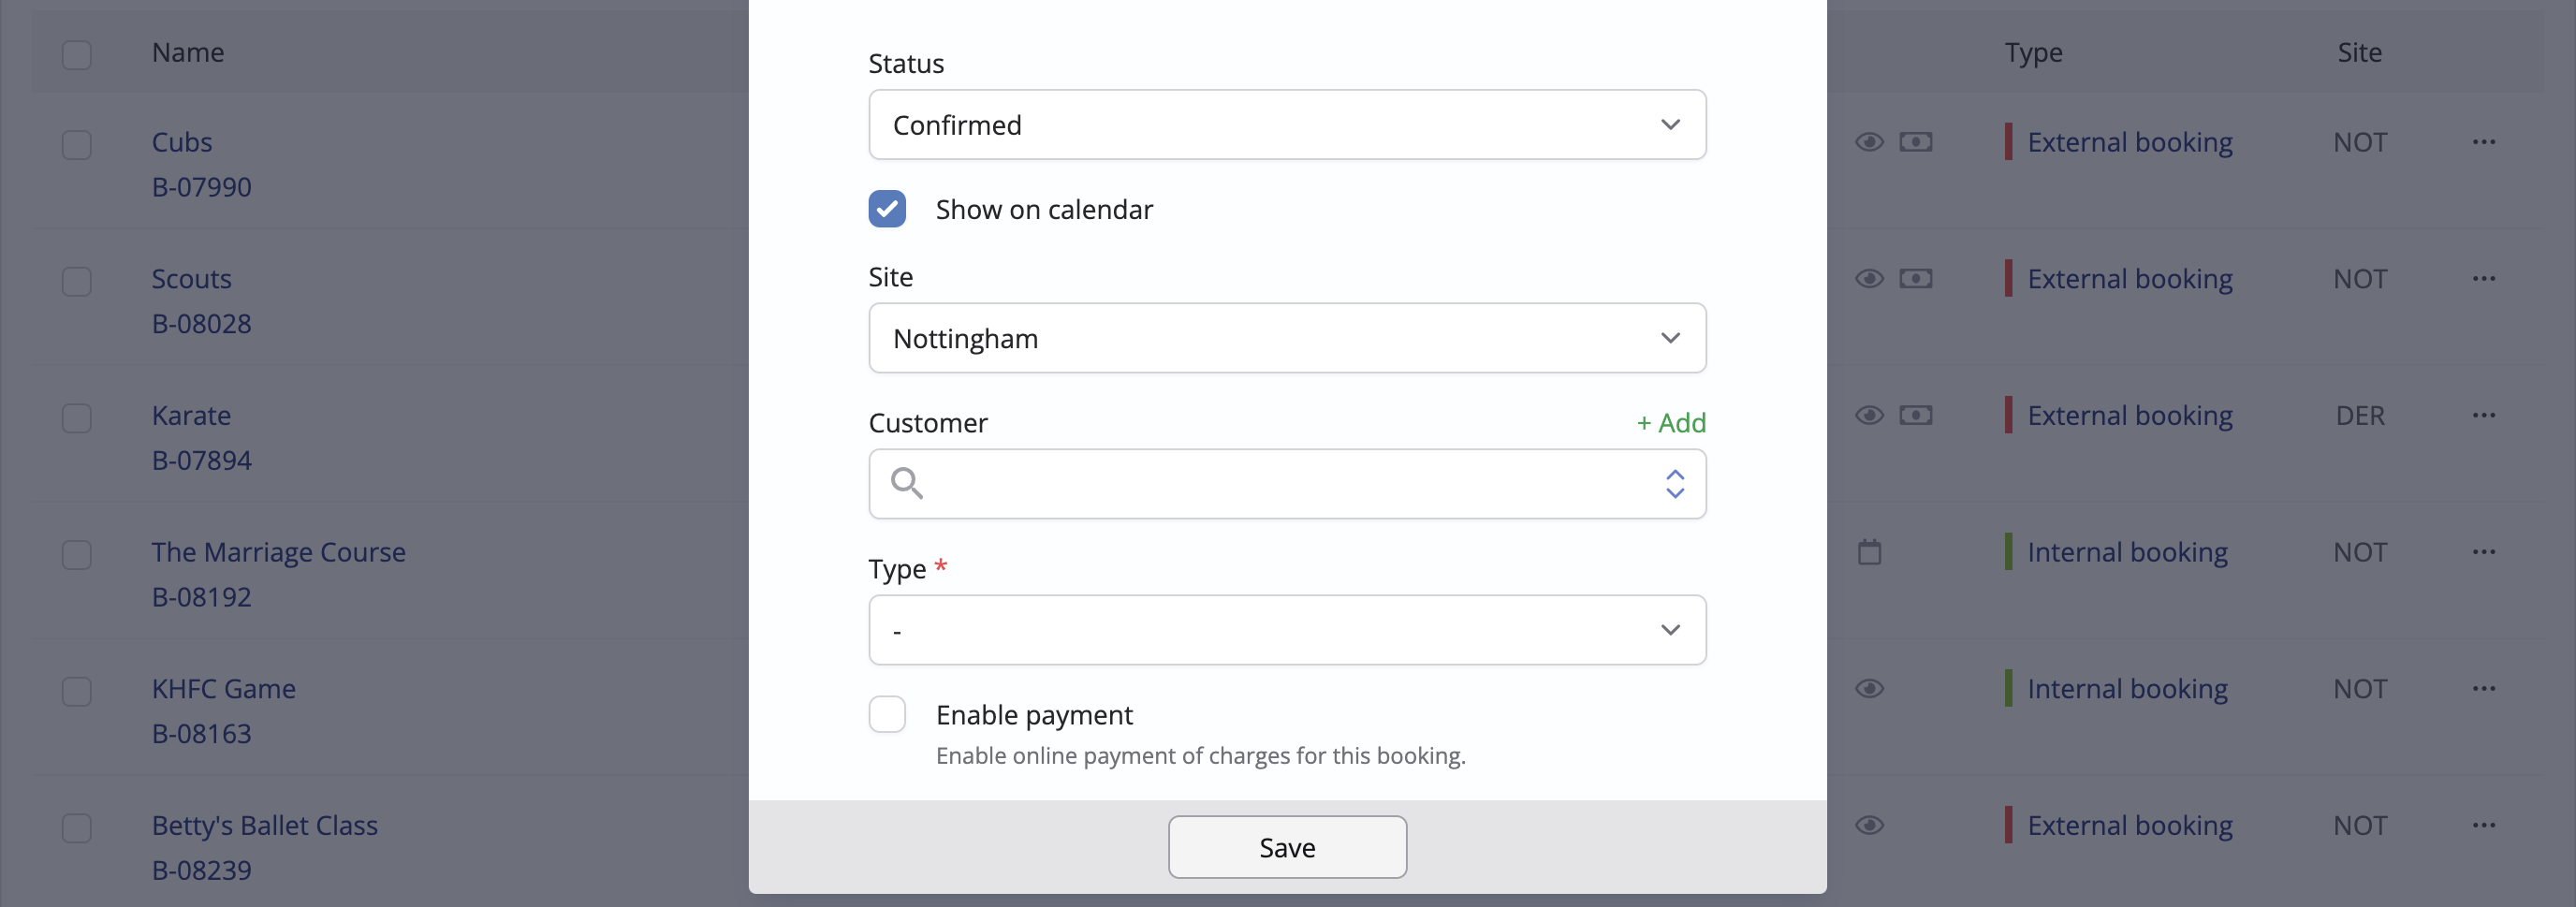Image resolution: width=2576 pixels, height=907 pixels.
Task: Click the payment icon in Karate row
Action: pyautogui.click(x=1915, y=415)
